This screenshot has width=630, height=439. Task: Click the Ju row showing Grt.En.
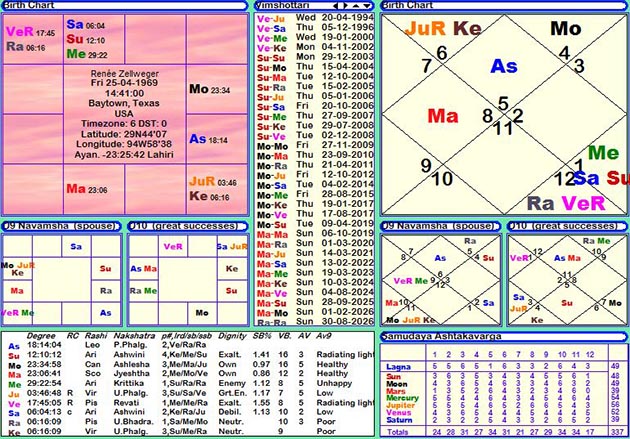tap(191, 393)
